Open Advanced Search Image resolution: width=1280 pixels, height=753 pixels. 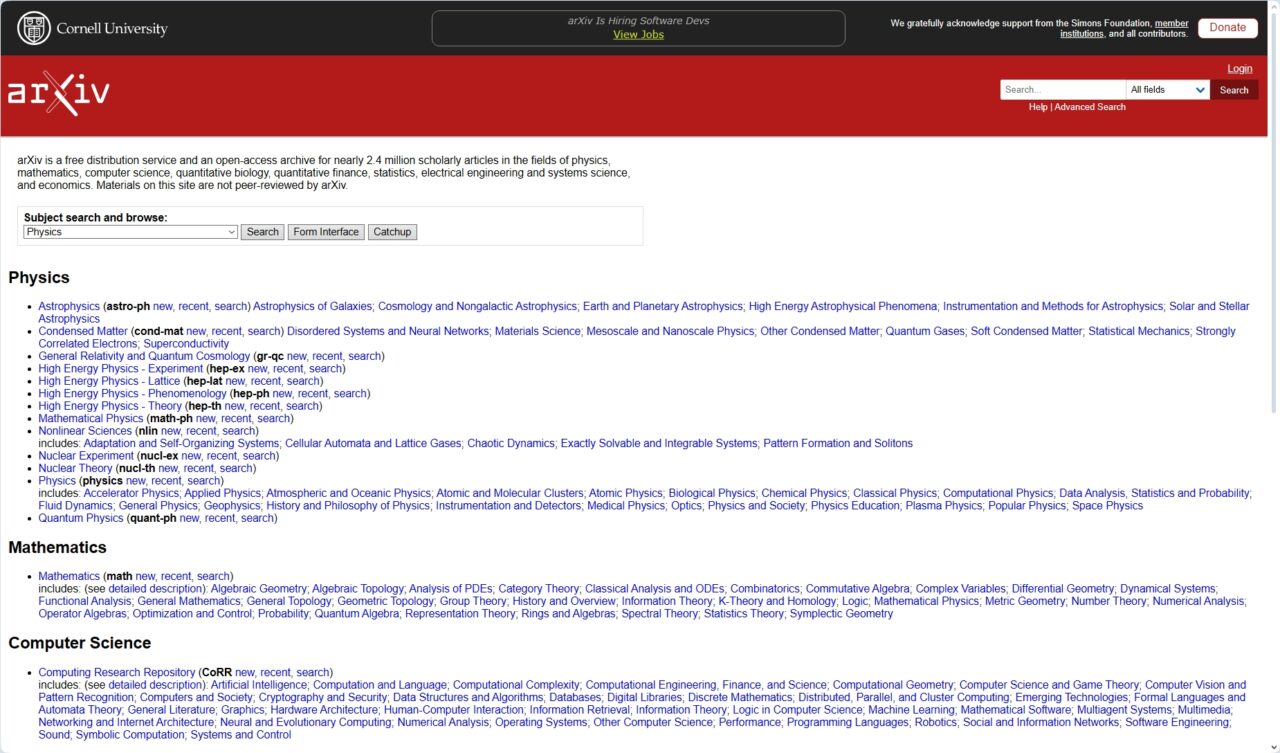point(1089,106)
